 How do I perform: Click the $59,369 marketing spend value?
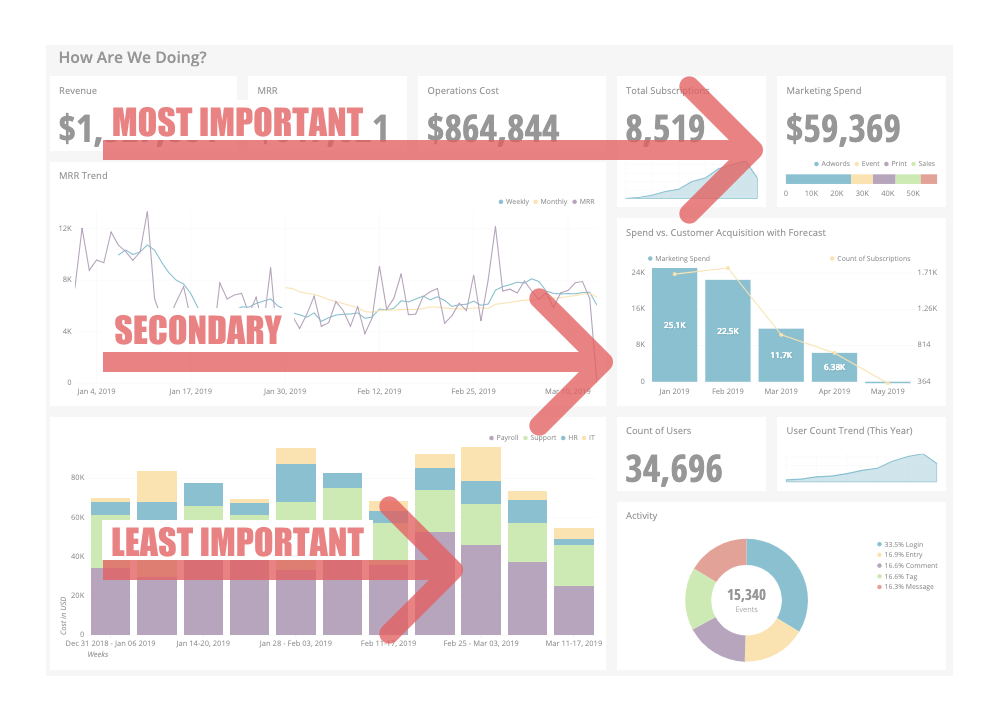[x=843, y=128]
